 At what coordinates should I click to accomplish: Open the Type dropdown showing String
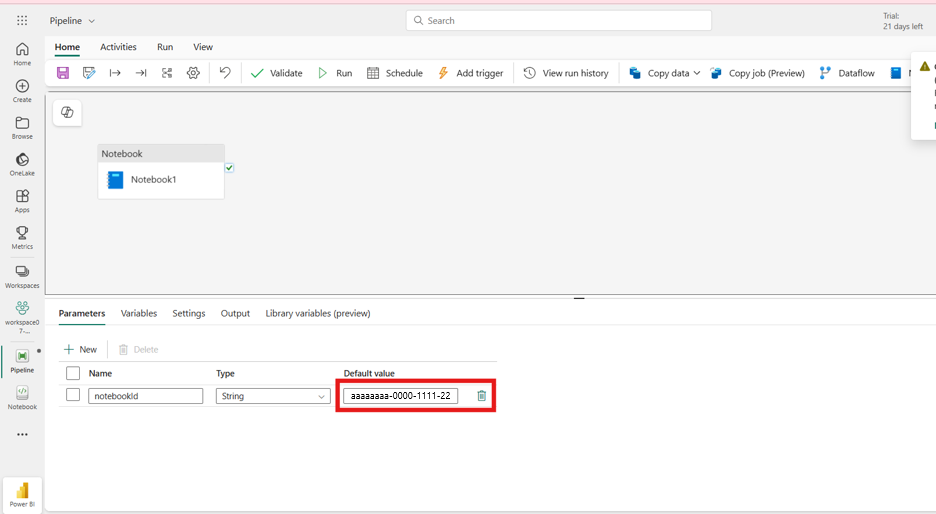point(273,396)
